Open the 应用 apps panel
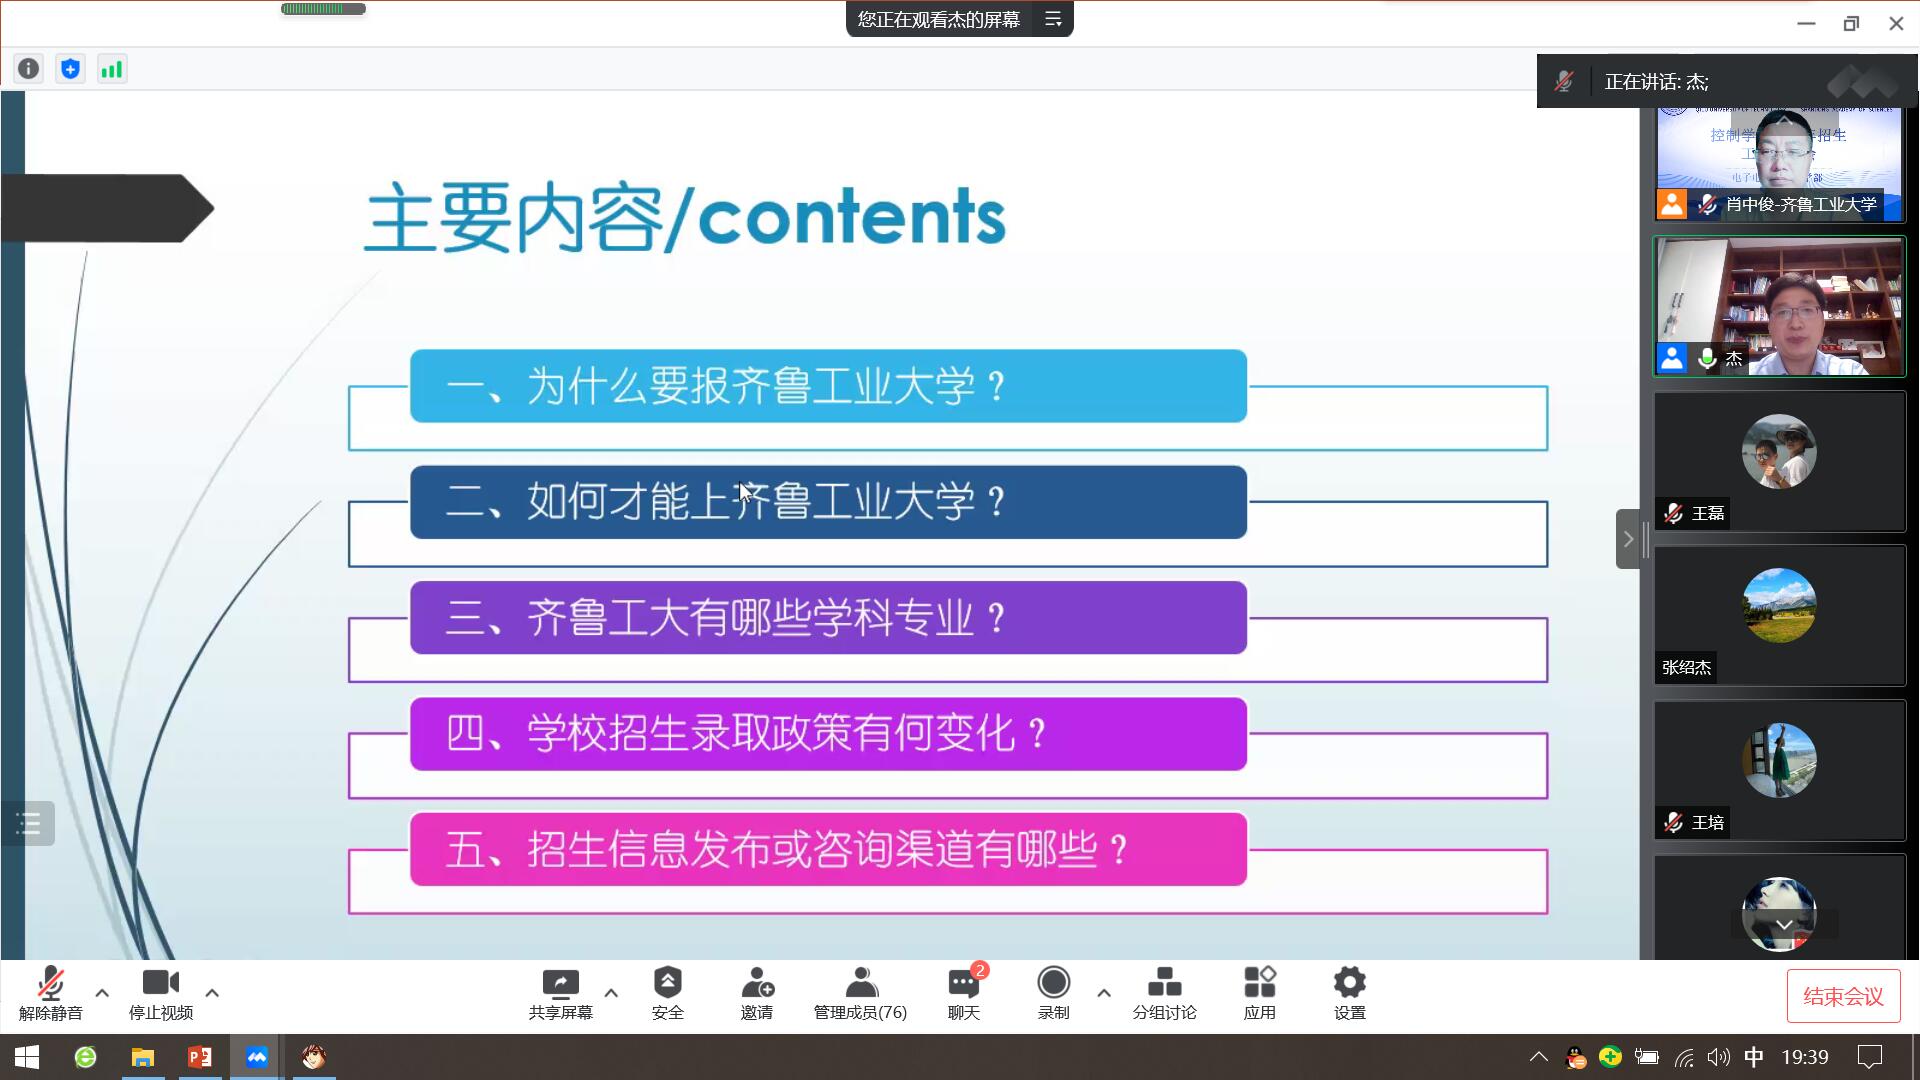Image resolution: width=1920 pixels, height=1080 pixels. pyautogui.click(x=1259, y=993)
